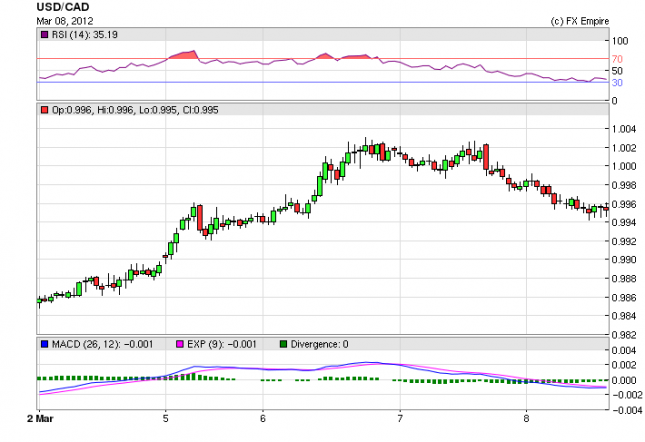645x442 pixels.
Task: Click the price axis label 0.992
Action: pos(624,241)
